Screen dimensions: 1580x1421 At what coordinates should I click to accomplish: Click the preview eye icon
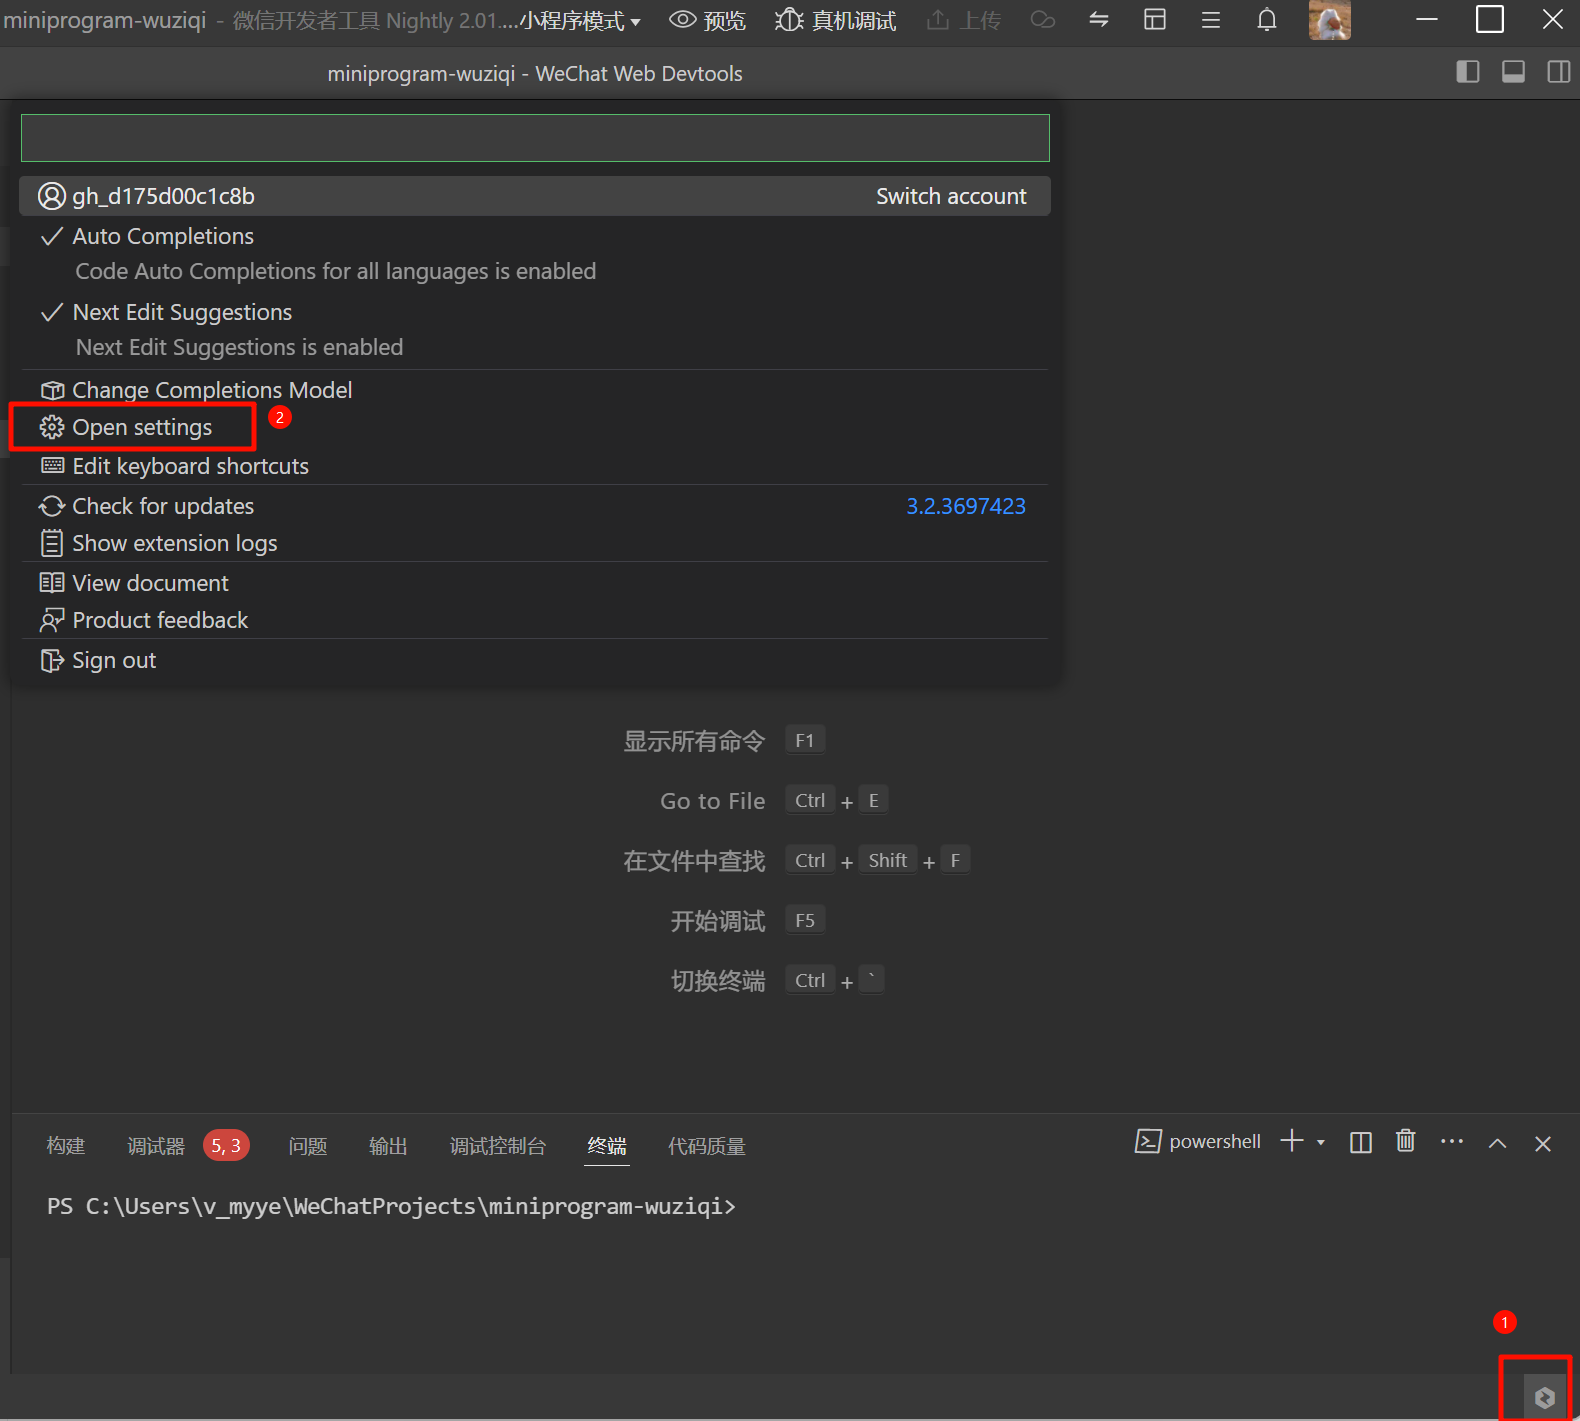click(682, 20)
